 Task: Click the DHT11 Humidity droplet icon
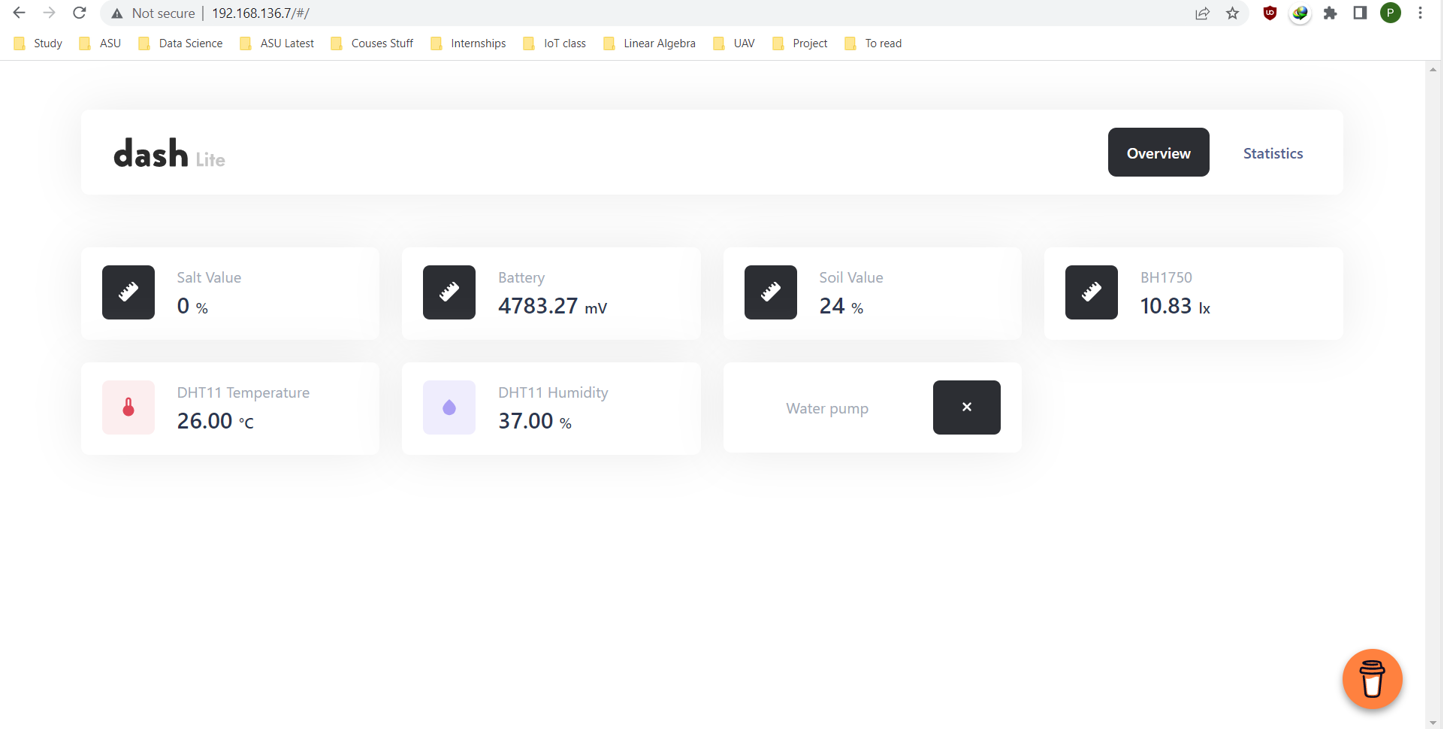(x=449, y=407)
